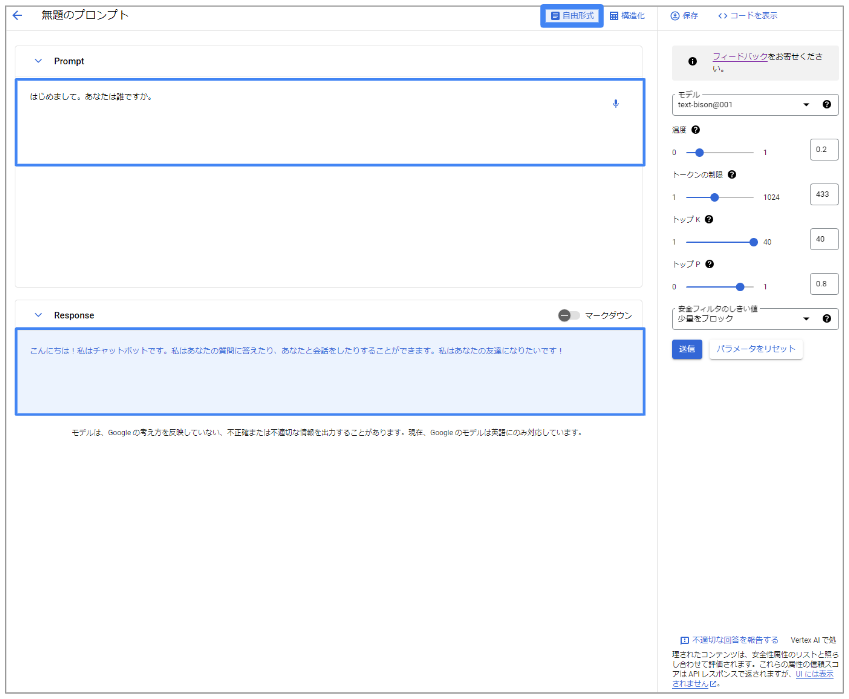Click the response text output area
Image resolution: width=849 pixels, height=699 pixels.
330,372
